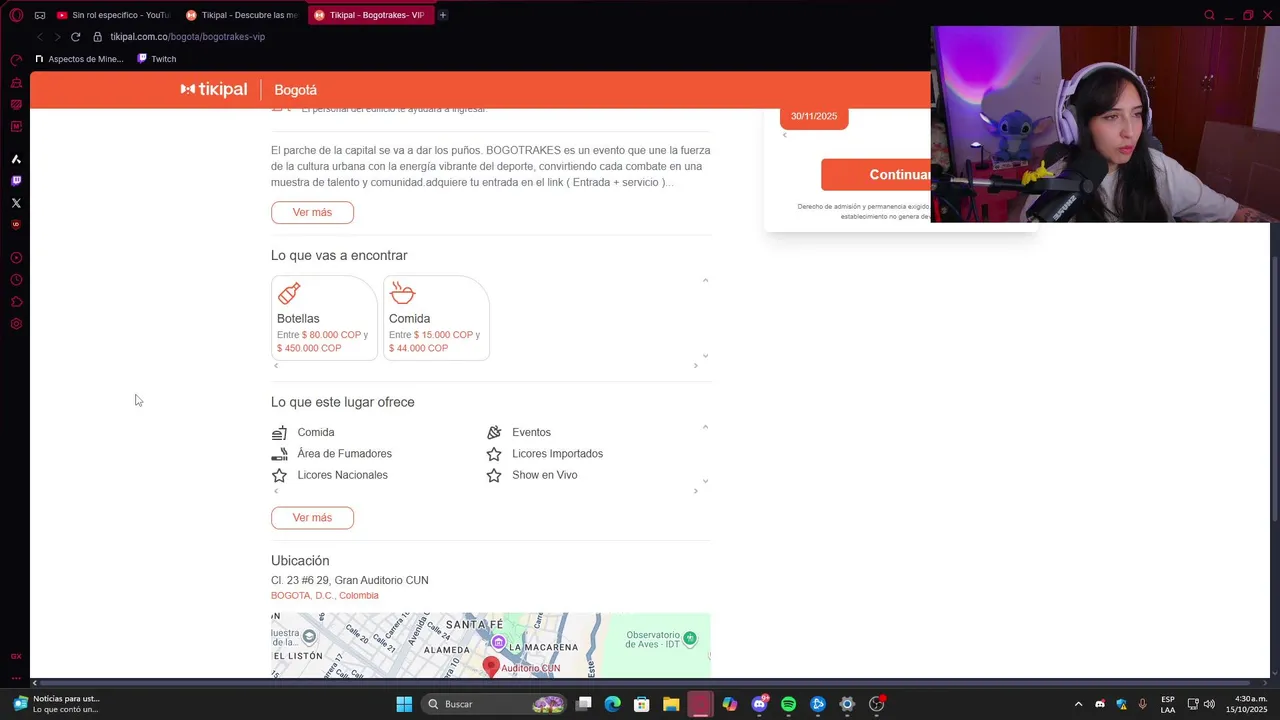Open GX Control speedometer icon in sidebar
1280x720 pixels.
(x=16, y=61)
